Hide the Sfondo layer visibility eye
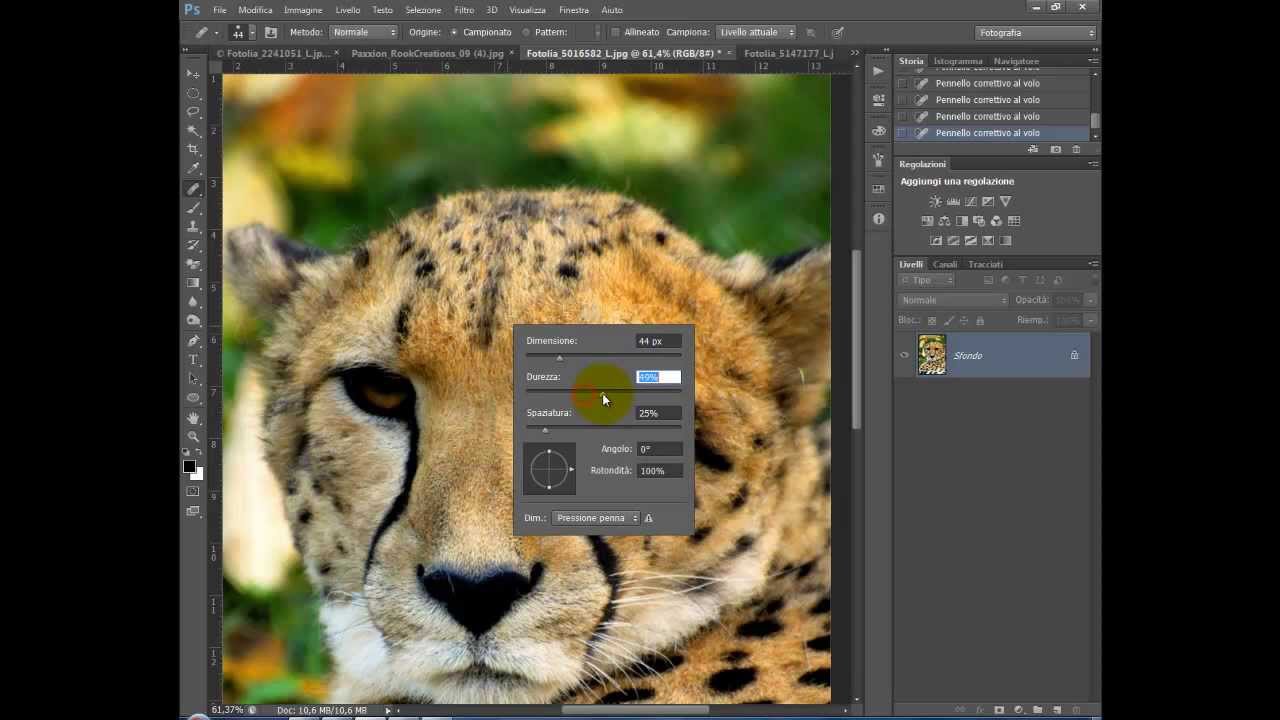 coord(905,355)
